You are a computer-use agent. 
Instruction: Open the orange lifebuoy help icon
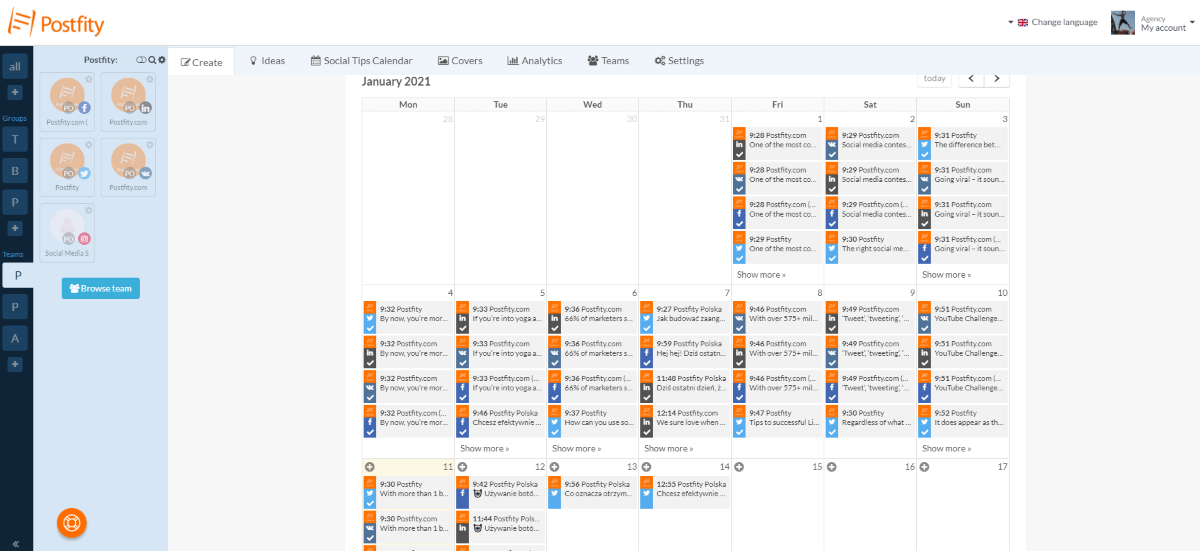(72, 522)
